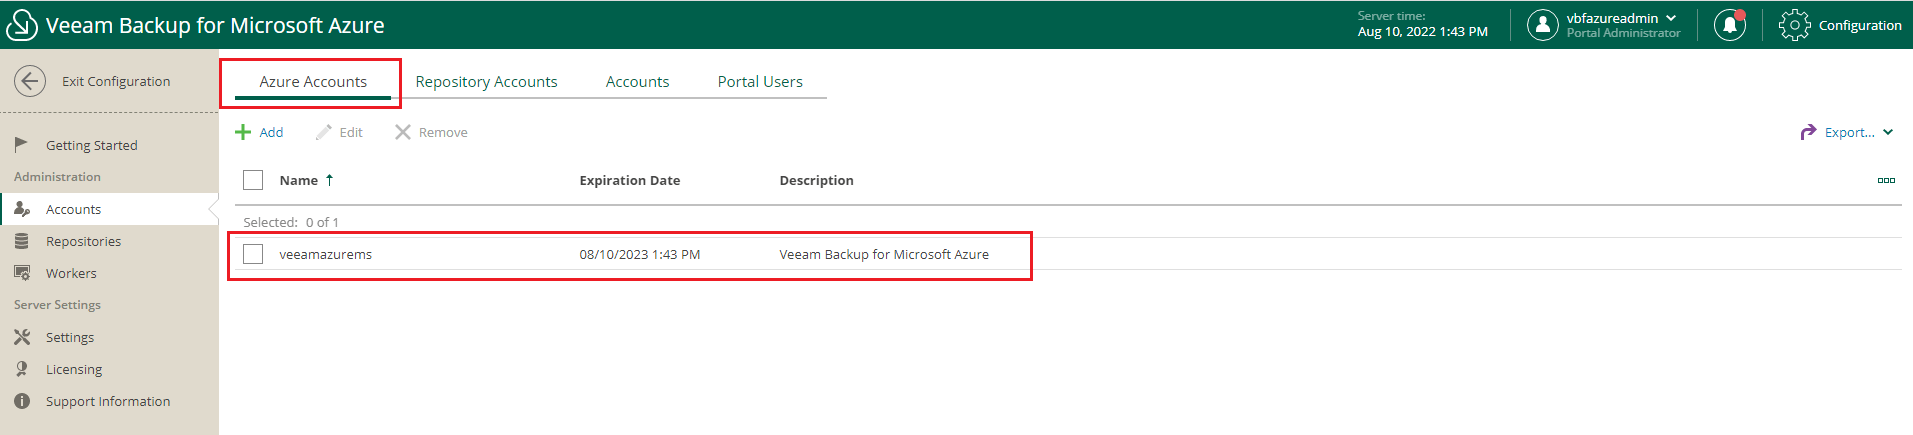Click the server time Aug 10, 2022 text
Screen dimensions: 1913x435
[x=1423, y=32]
